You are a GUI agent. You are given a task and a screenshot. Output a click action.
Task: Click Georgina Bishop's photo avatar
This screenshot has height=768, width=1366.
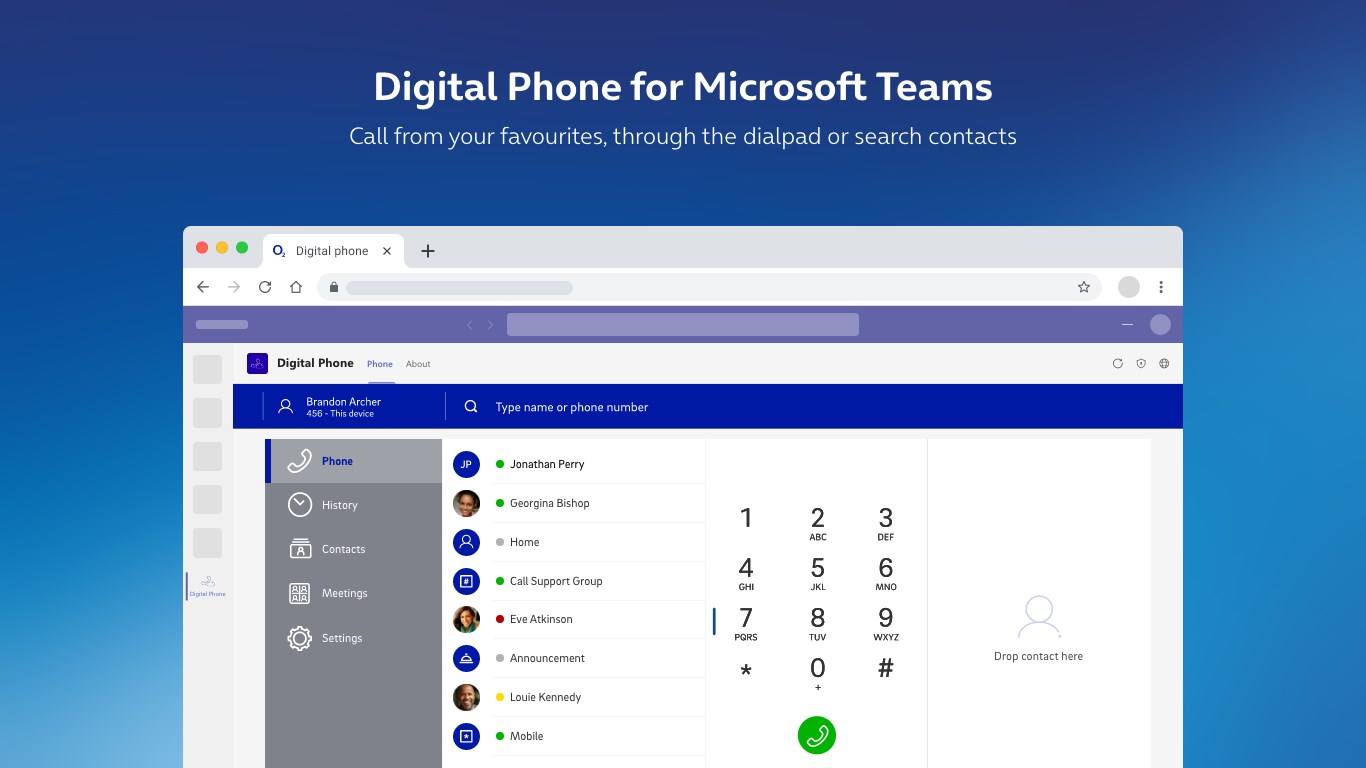coord(466,503)
